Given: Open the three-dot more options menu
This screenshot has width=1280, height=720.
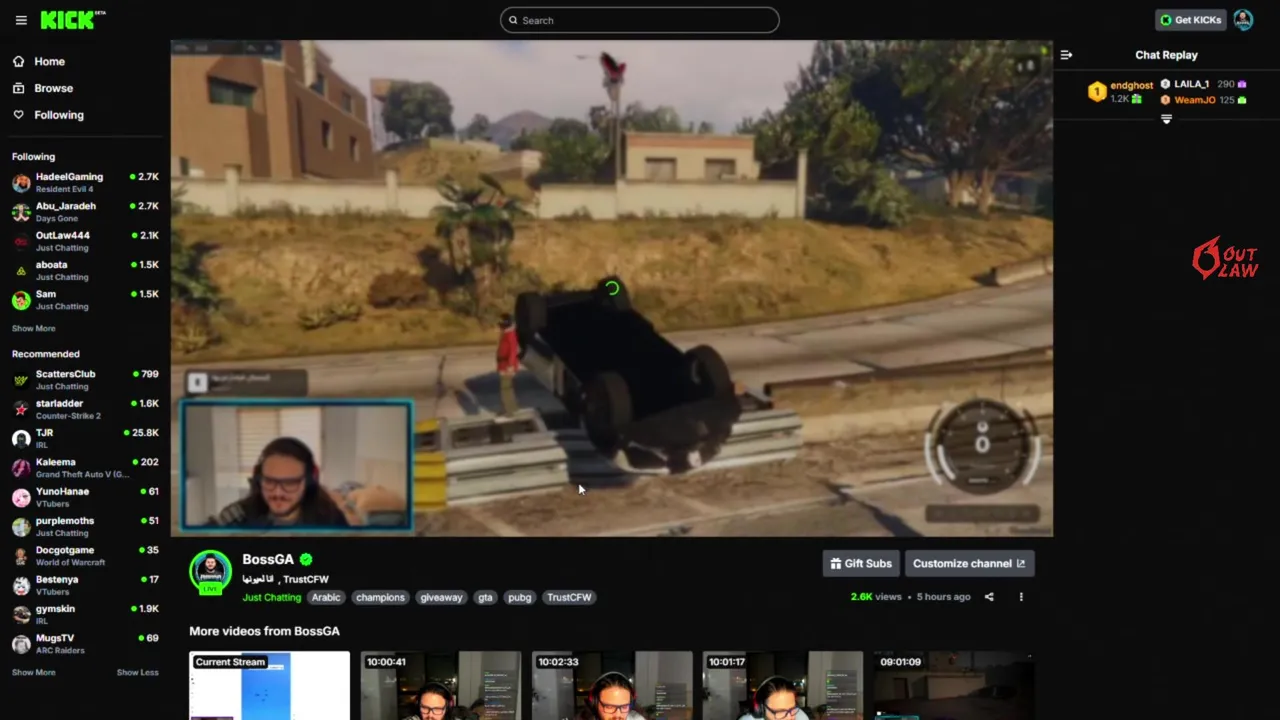Looking at the screenshot, I should pyautogui.click(x=1021, y=597).
